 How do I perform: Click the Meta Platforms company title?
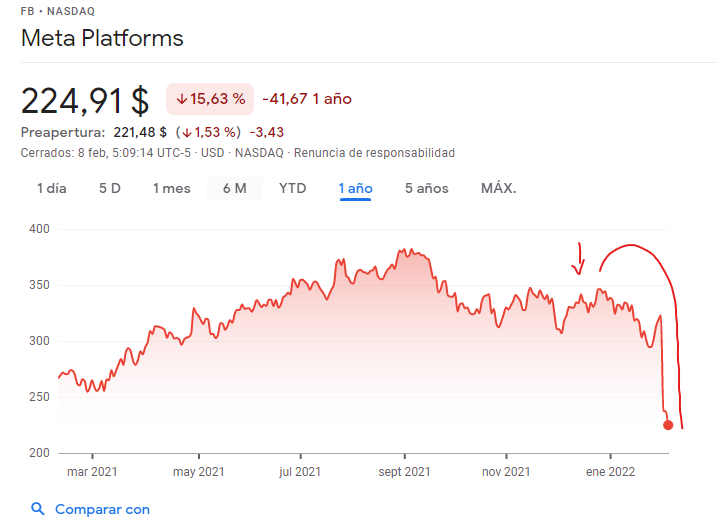tap(102, 39)
